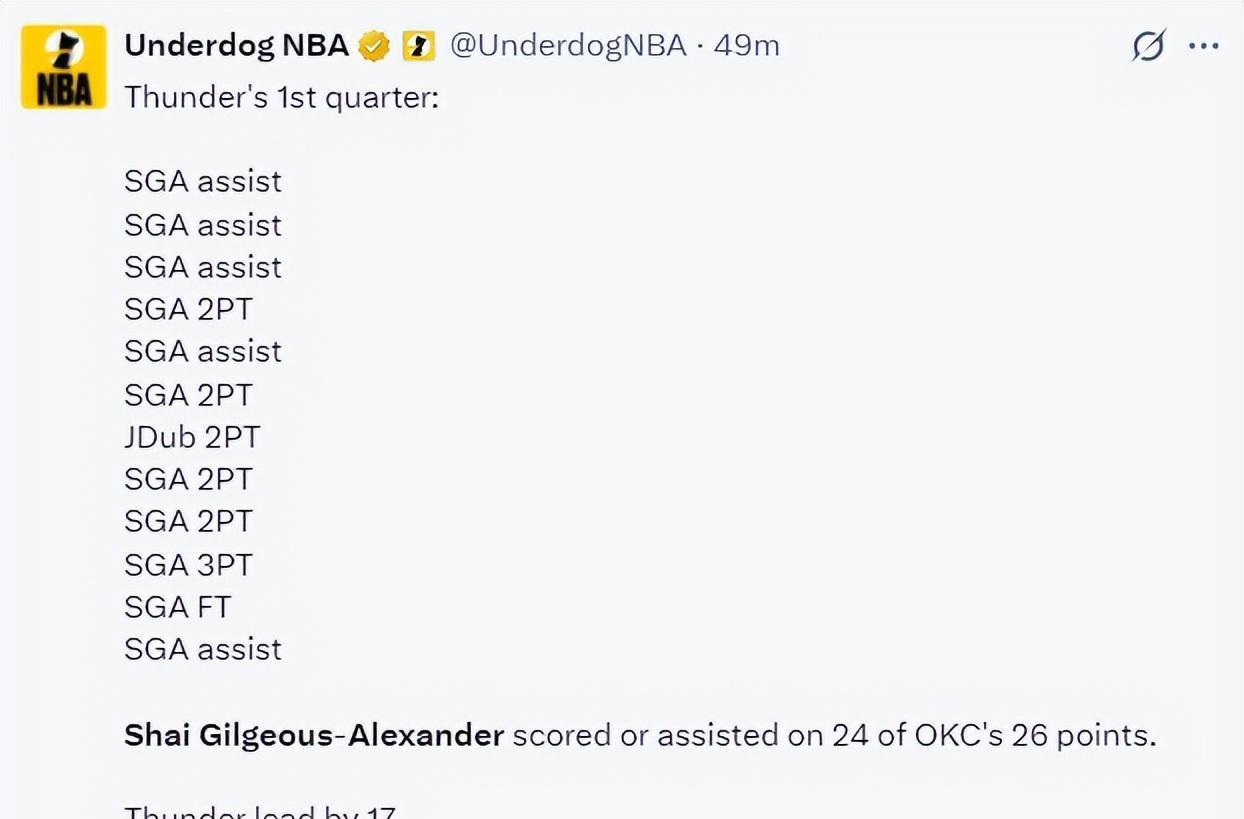Click the 49m timestamp link
This screenshot has width=1244, height=819.
click(746, 45)
